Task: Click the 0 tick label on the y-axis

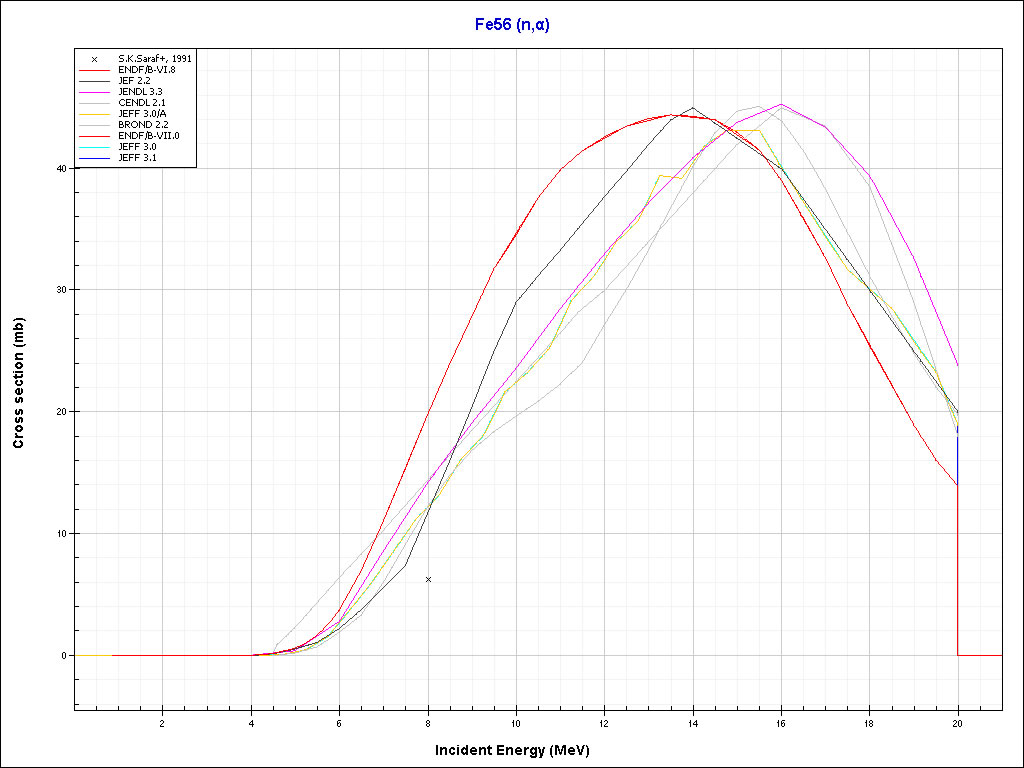Action: 64,655
